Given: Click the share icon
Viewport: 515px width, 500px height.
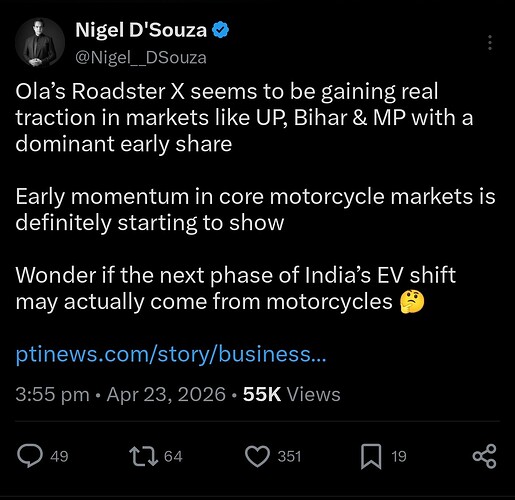Looking at the screenshot, I should pyautogui.click(x=485, y=456).
